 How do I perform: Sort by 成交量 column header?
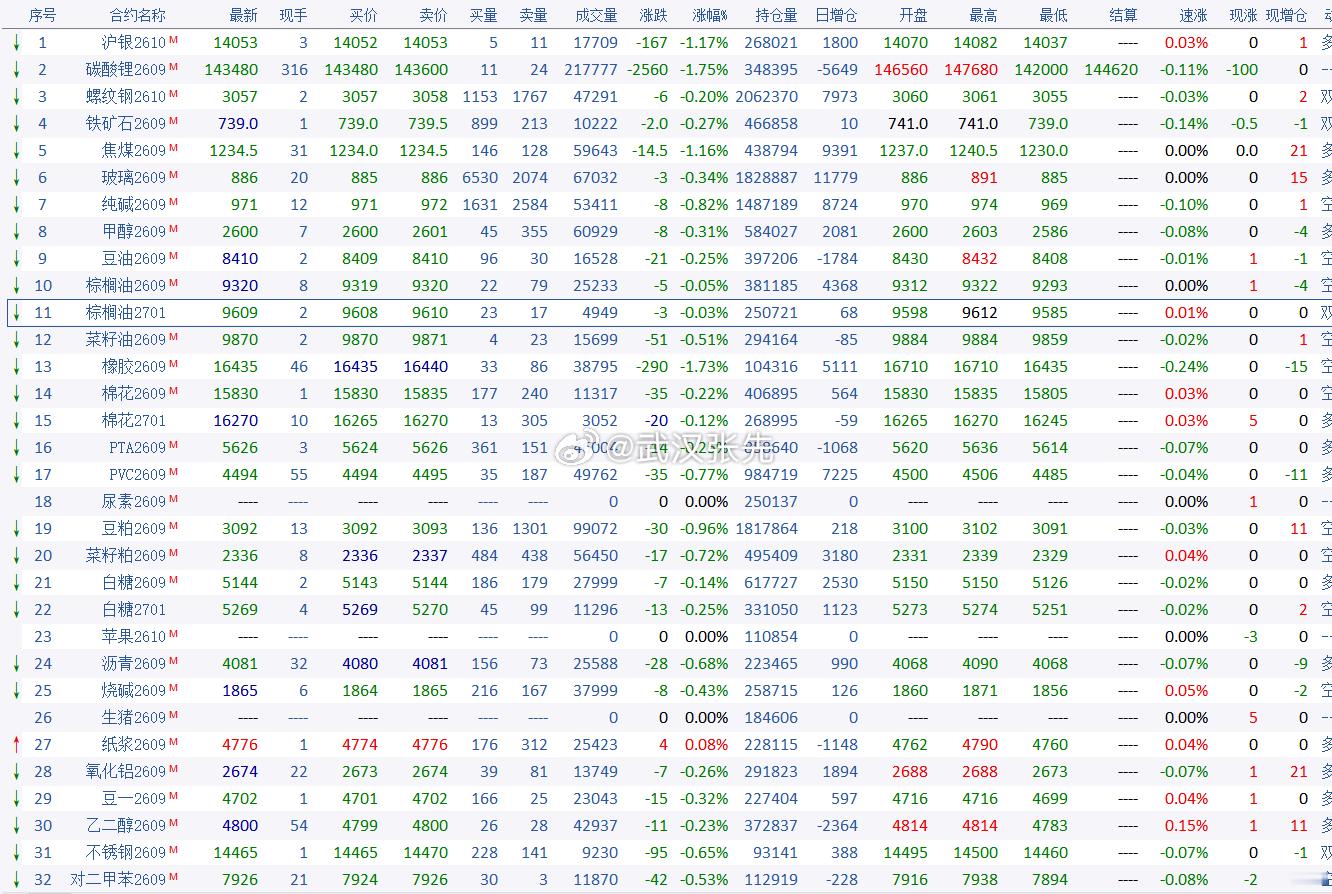pos(596,15)
